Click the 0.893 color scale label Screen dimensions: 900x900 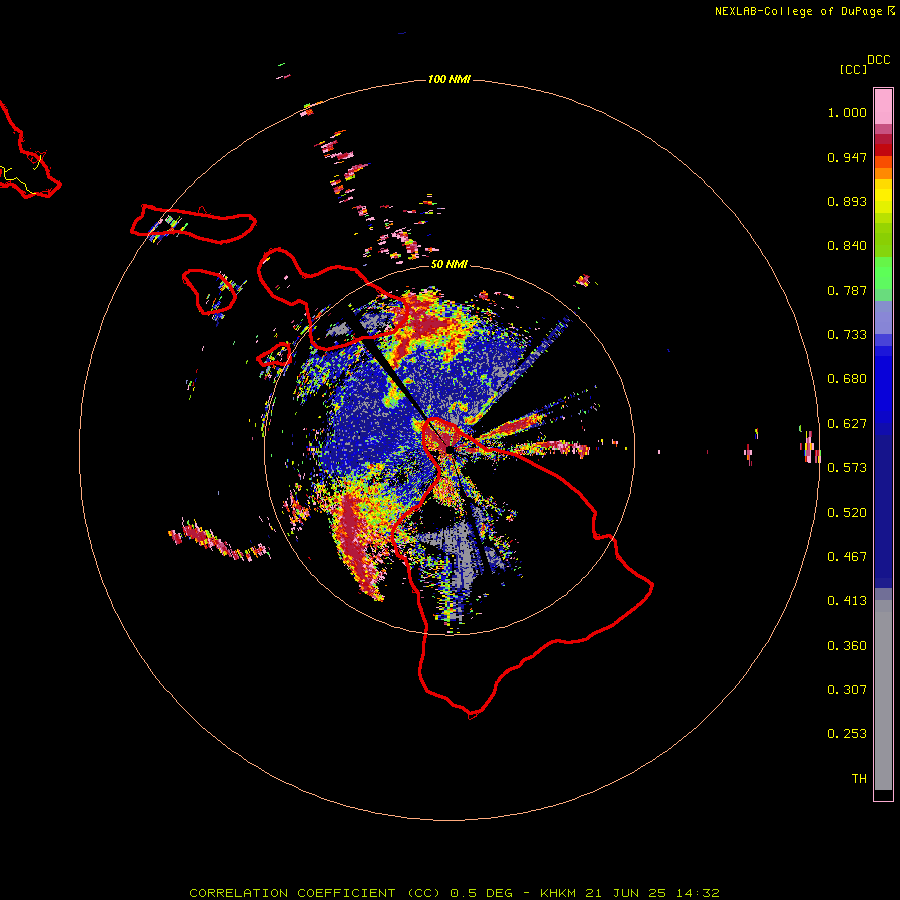[847, 201]
